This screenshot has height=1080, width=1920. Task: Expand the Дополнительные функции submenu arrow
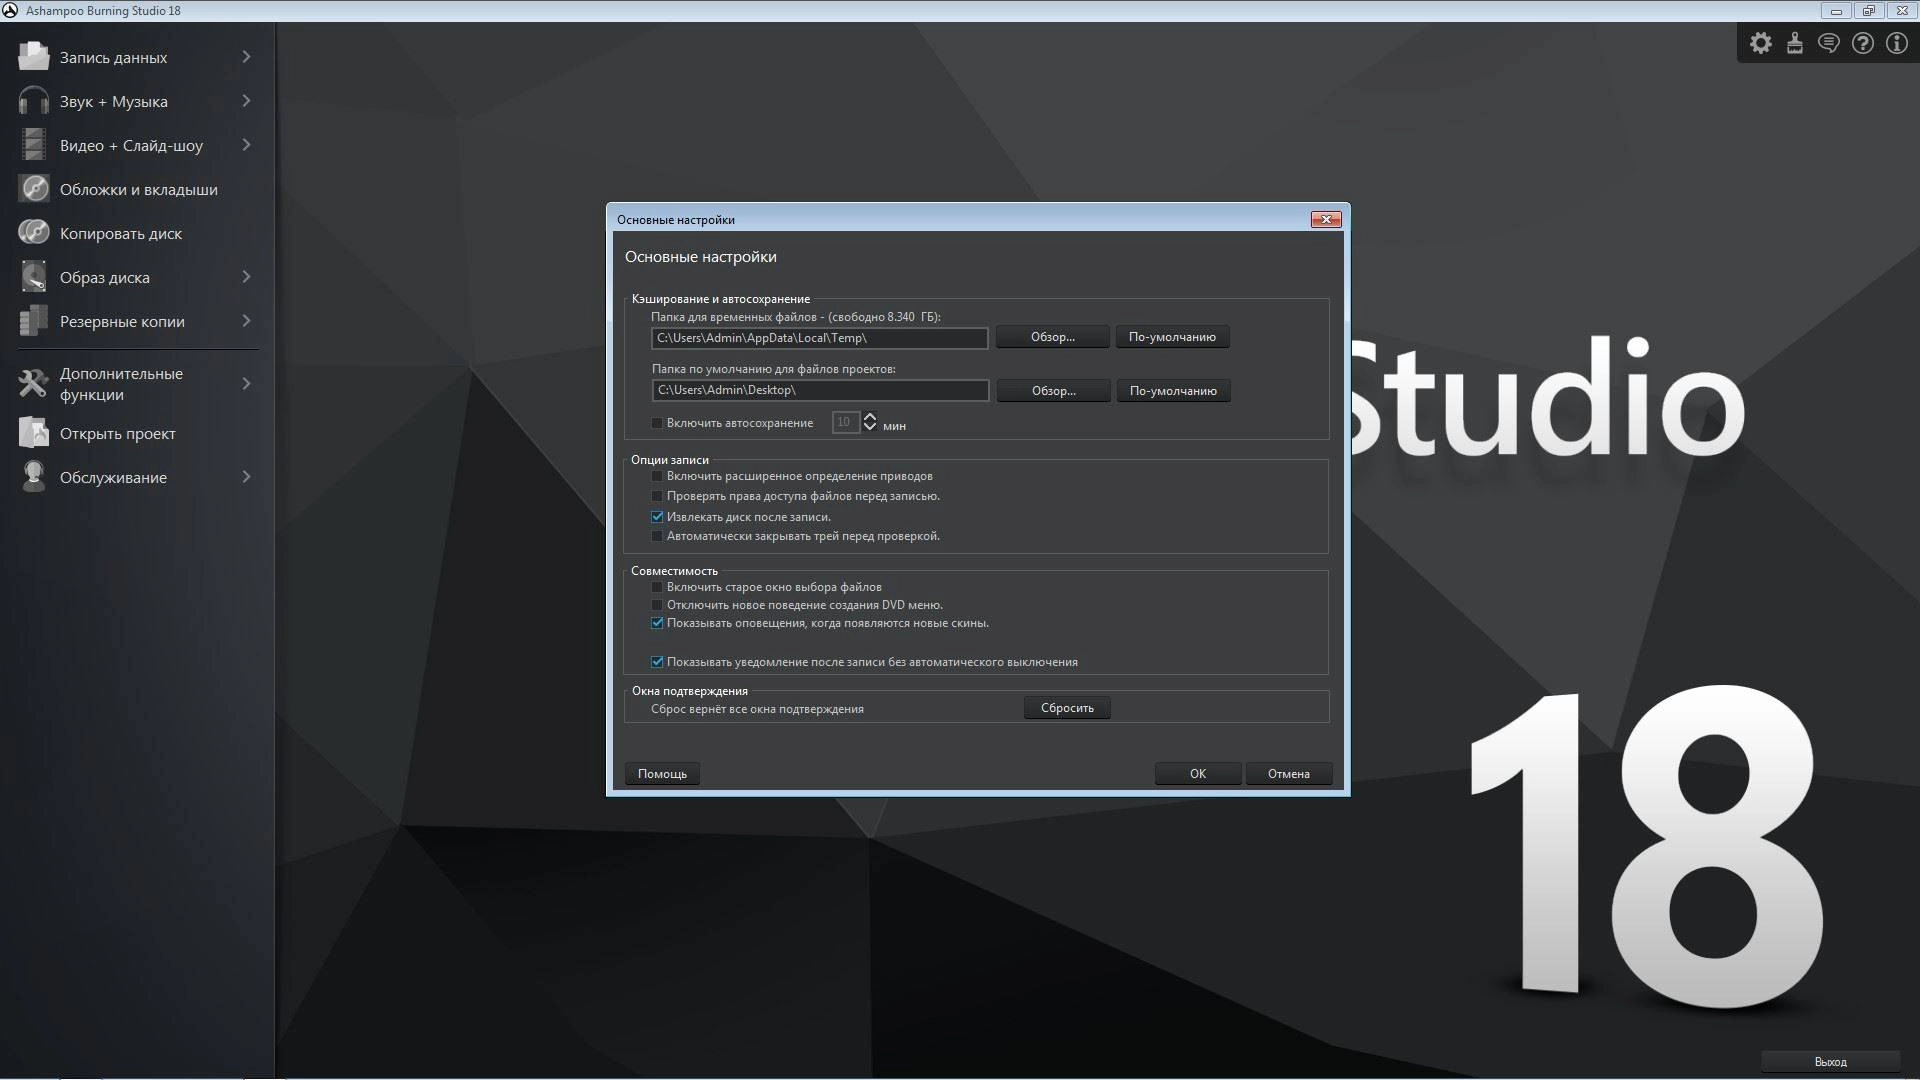point(246,383)
